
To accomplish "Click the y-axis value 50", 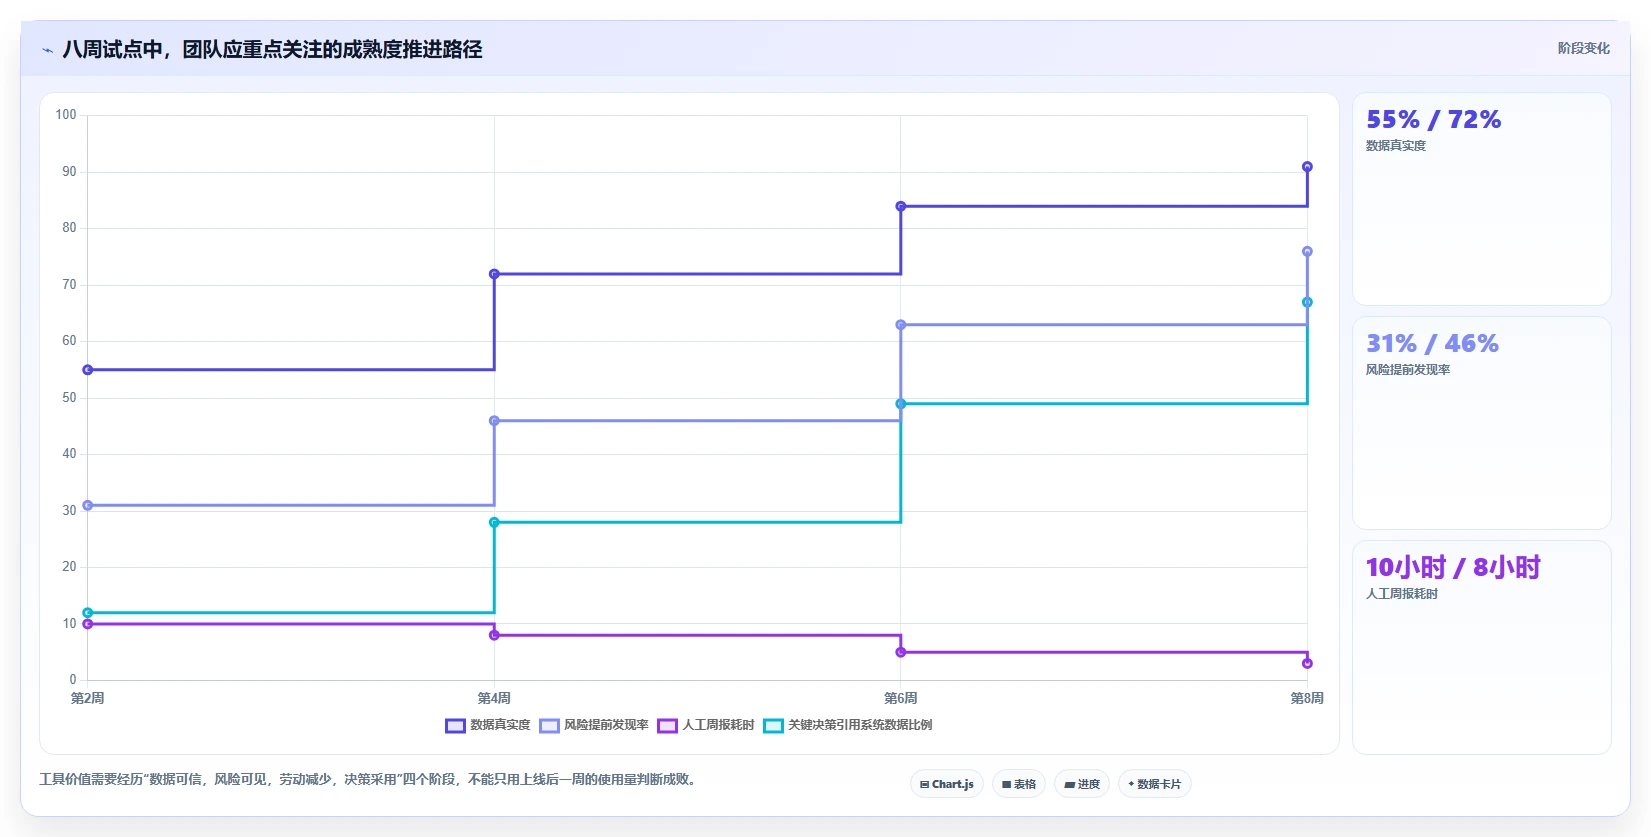I will pyautogui.click(x=69, y=398).
